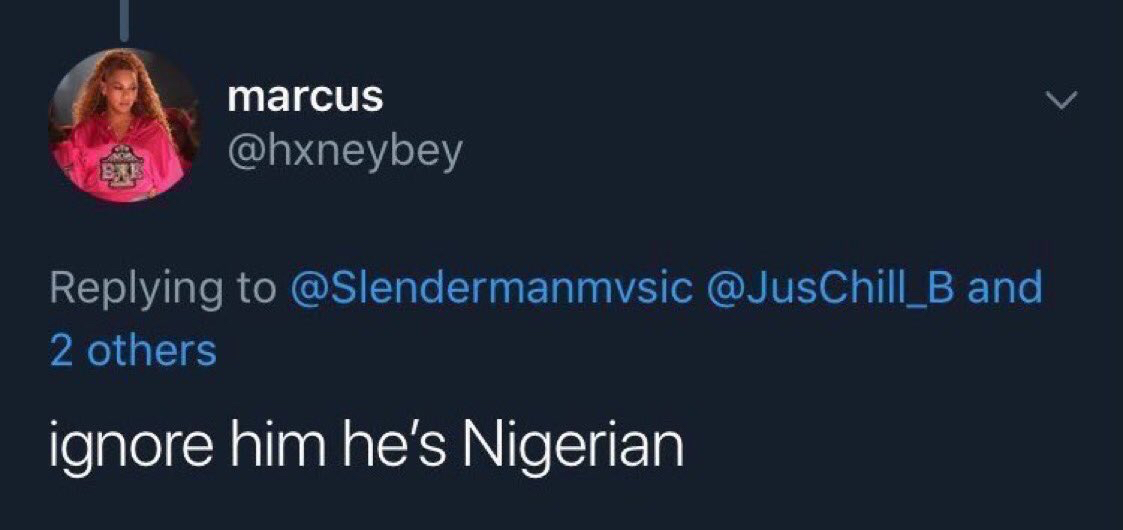Click the thread connector line above avatar
This screenshot has height=530, width=1123.
126,18
